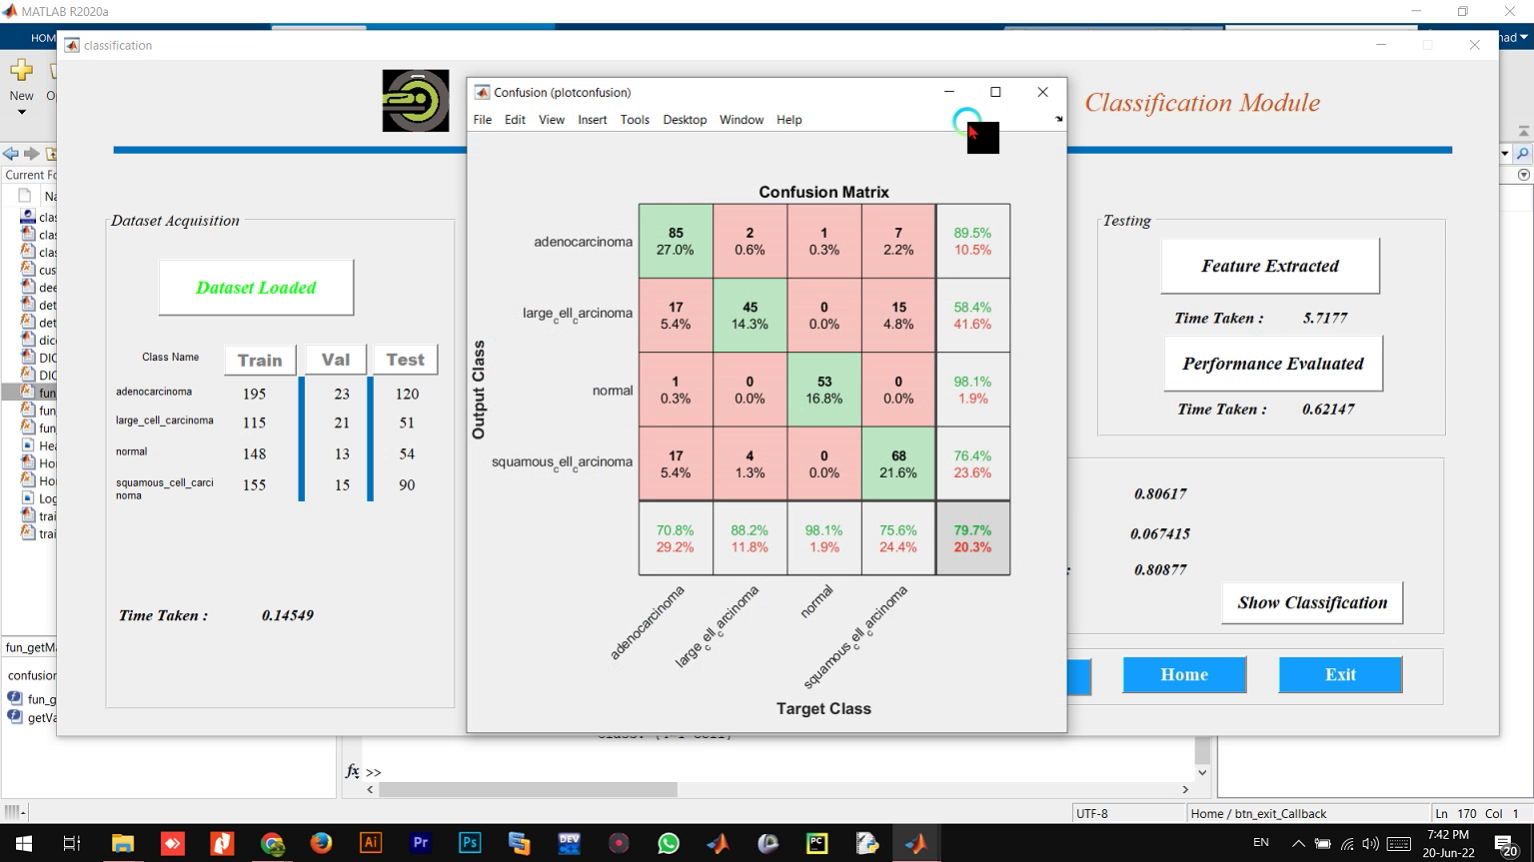Click the dock arrow in the Confusion figure menu bar
Viewport: 1534px width, 862px height.
(1058, 119)
